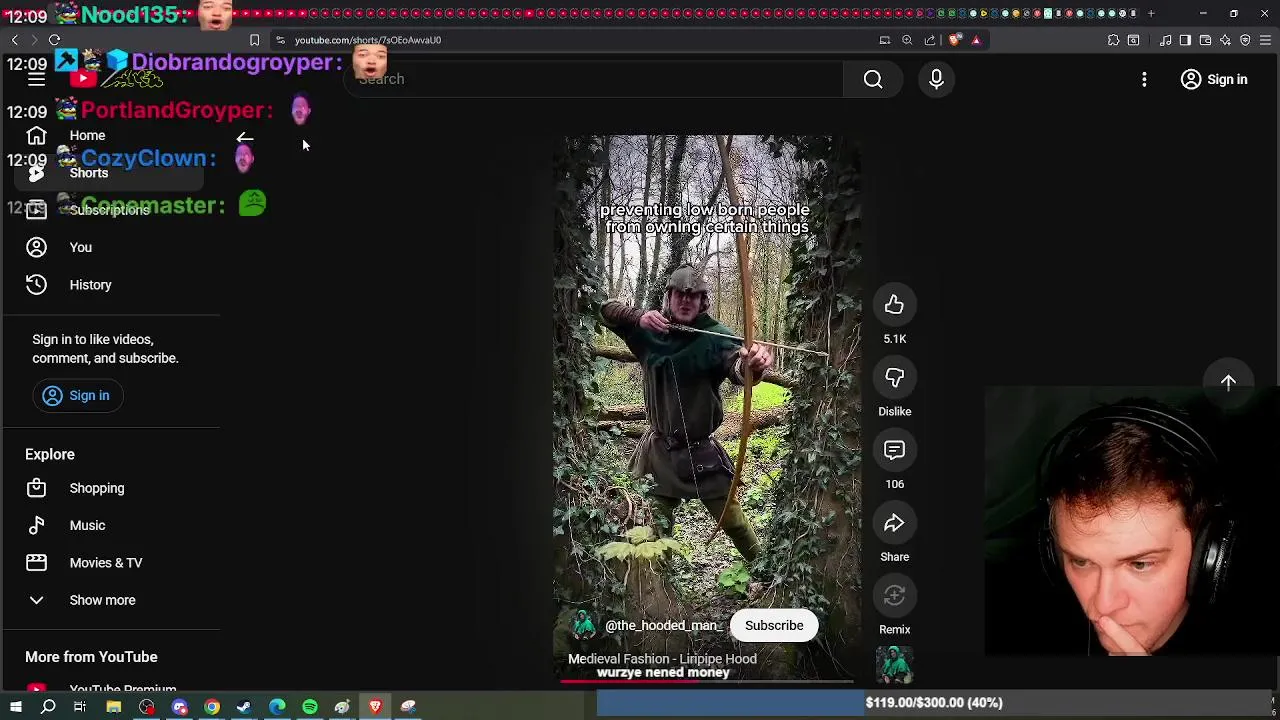The width and height of the screenshot is (1280, 720).
Task: Open the You section
Action: [110, 247]
